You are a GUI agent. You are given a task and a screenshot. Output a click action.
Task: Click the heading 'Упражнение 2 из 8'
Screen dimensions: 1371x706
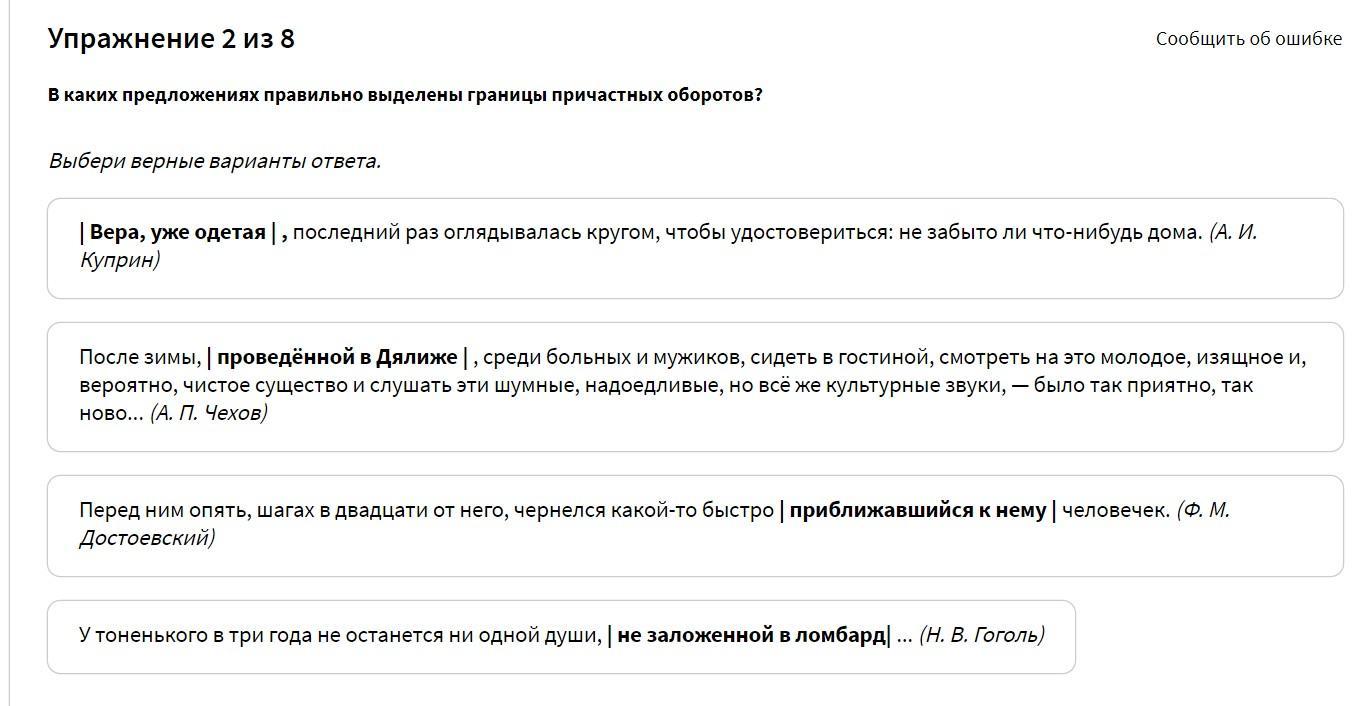pos(171,39)
